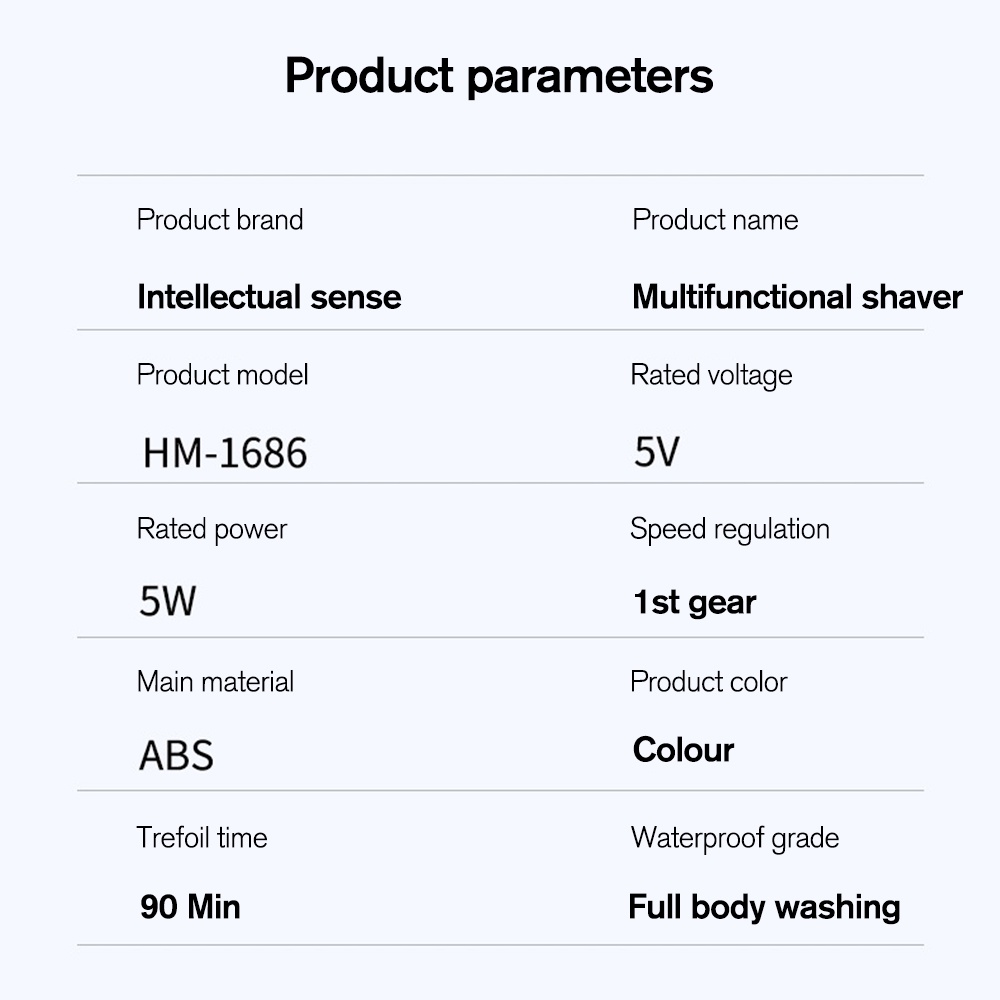Screen dimensions: 1000x1000
Task: Select the 90 Min value
Action: pos(190,907)
